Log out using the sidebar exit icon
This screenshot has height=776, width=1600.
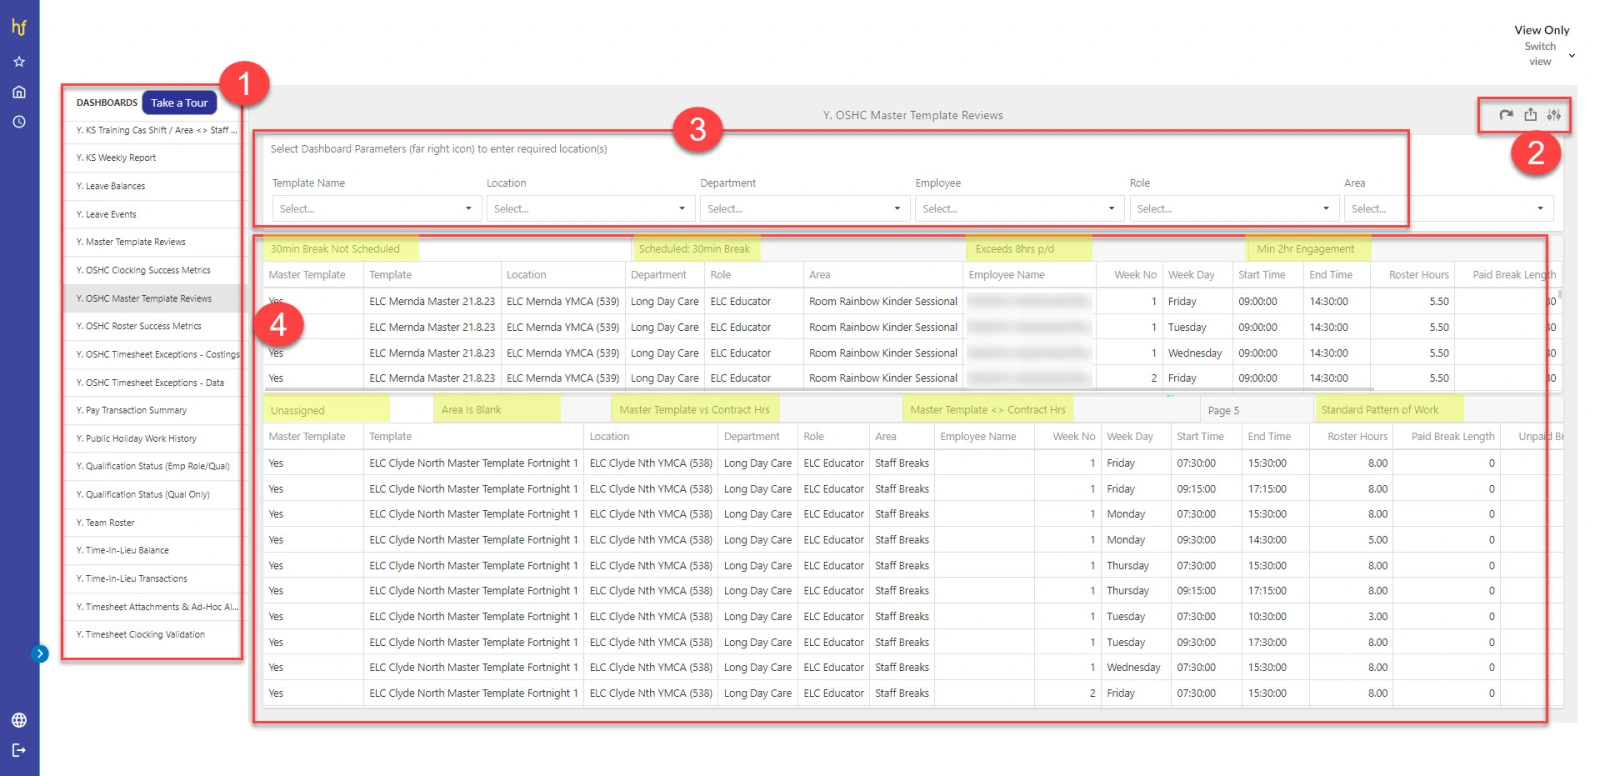tap(19, 750)
